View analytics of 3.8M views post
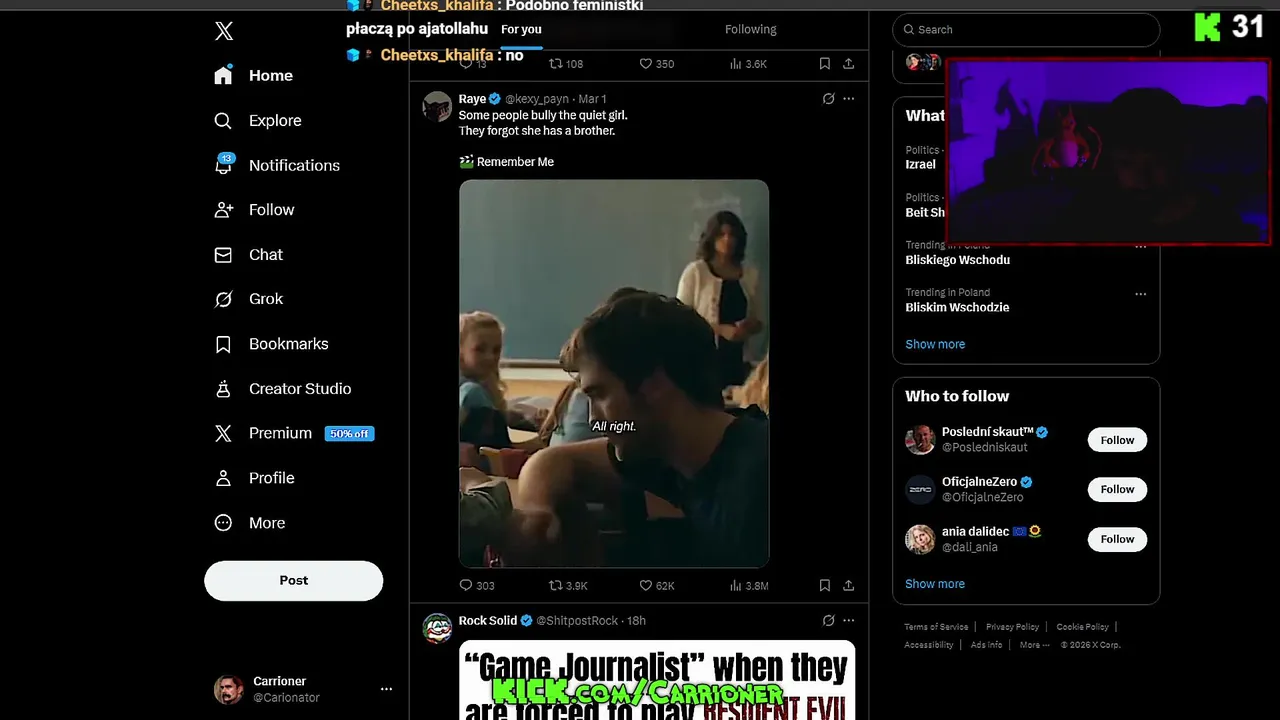The width and height of the screenshot is (1280, 720). click(749, 586)
